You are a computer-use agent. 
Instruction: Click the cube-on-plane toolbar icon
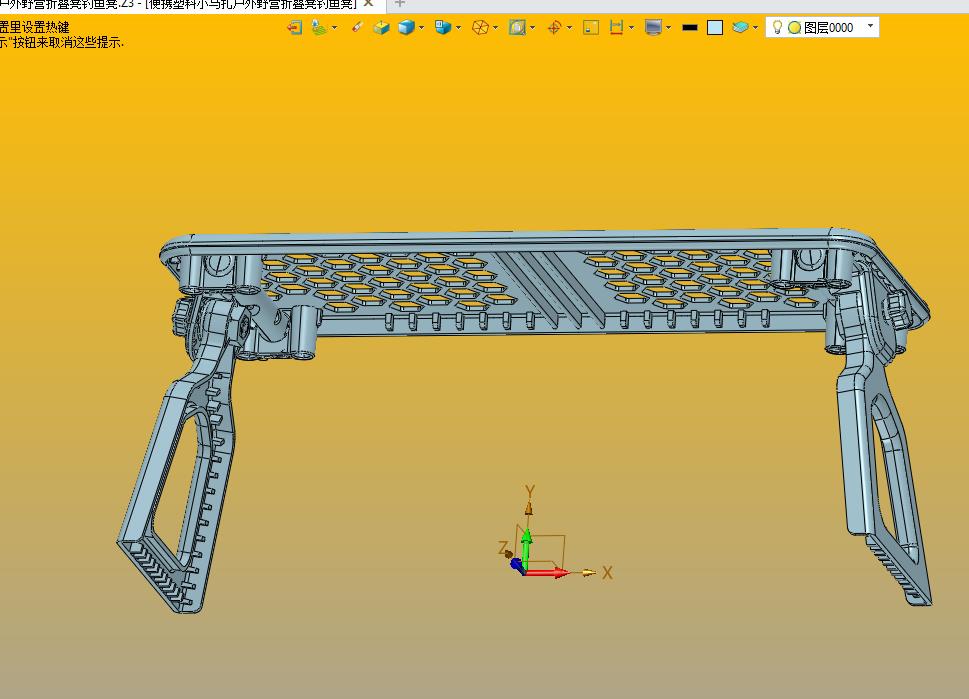pos(381,27)
